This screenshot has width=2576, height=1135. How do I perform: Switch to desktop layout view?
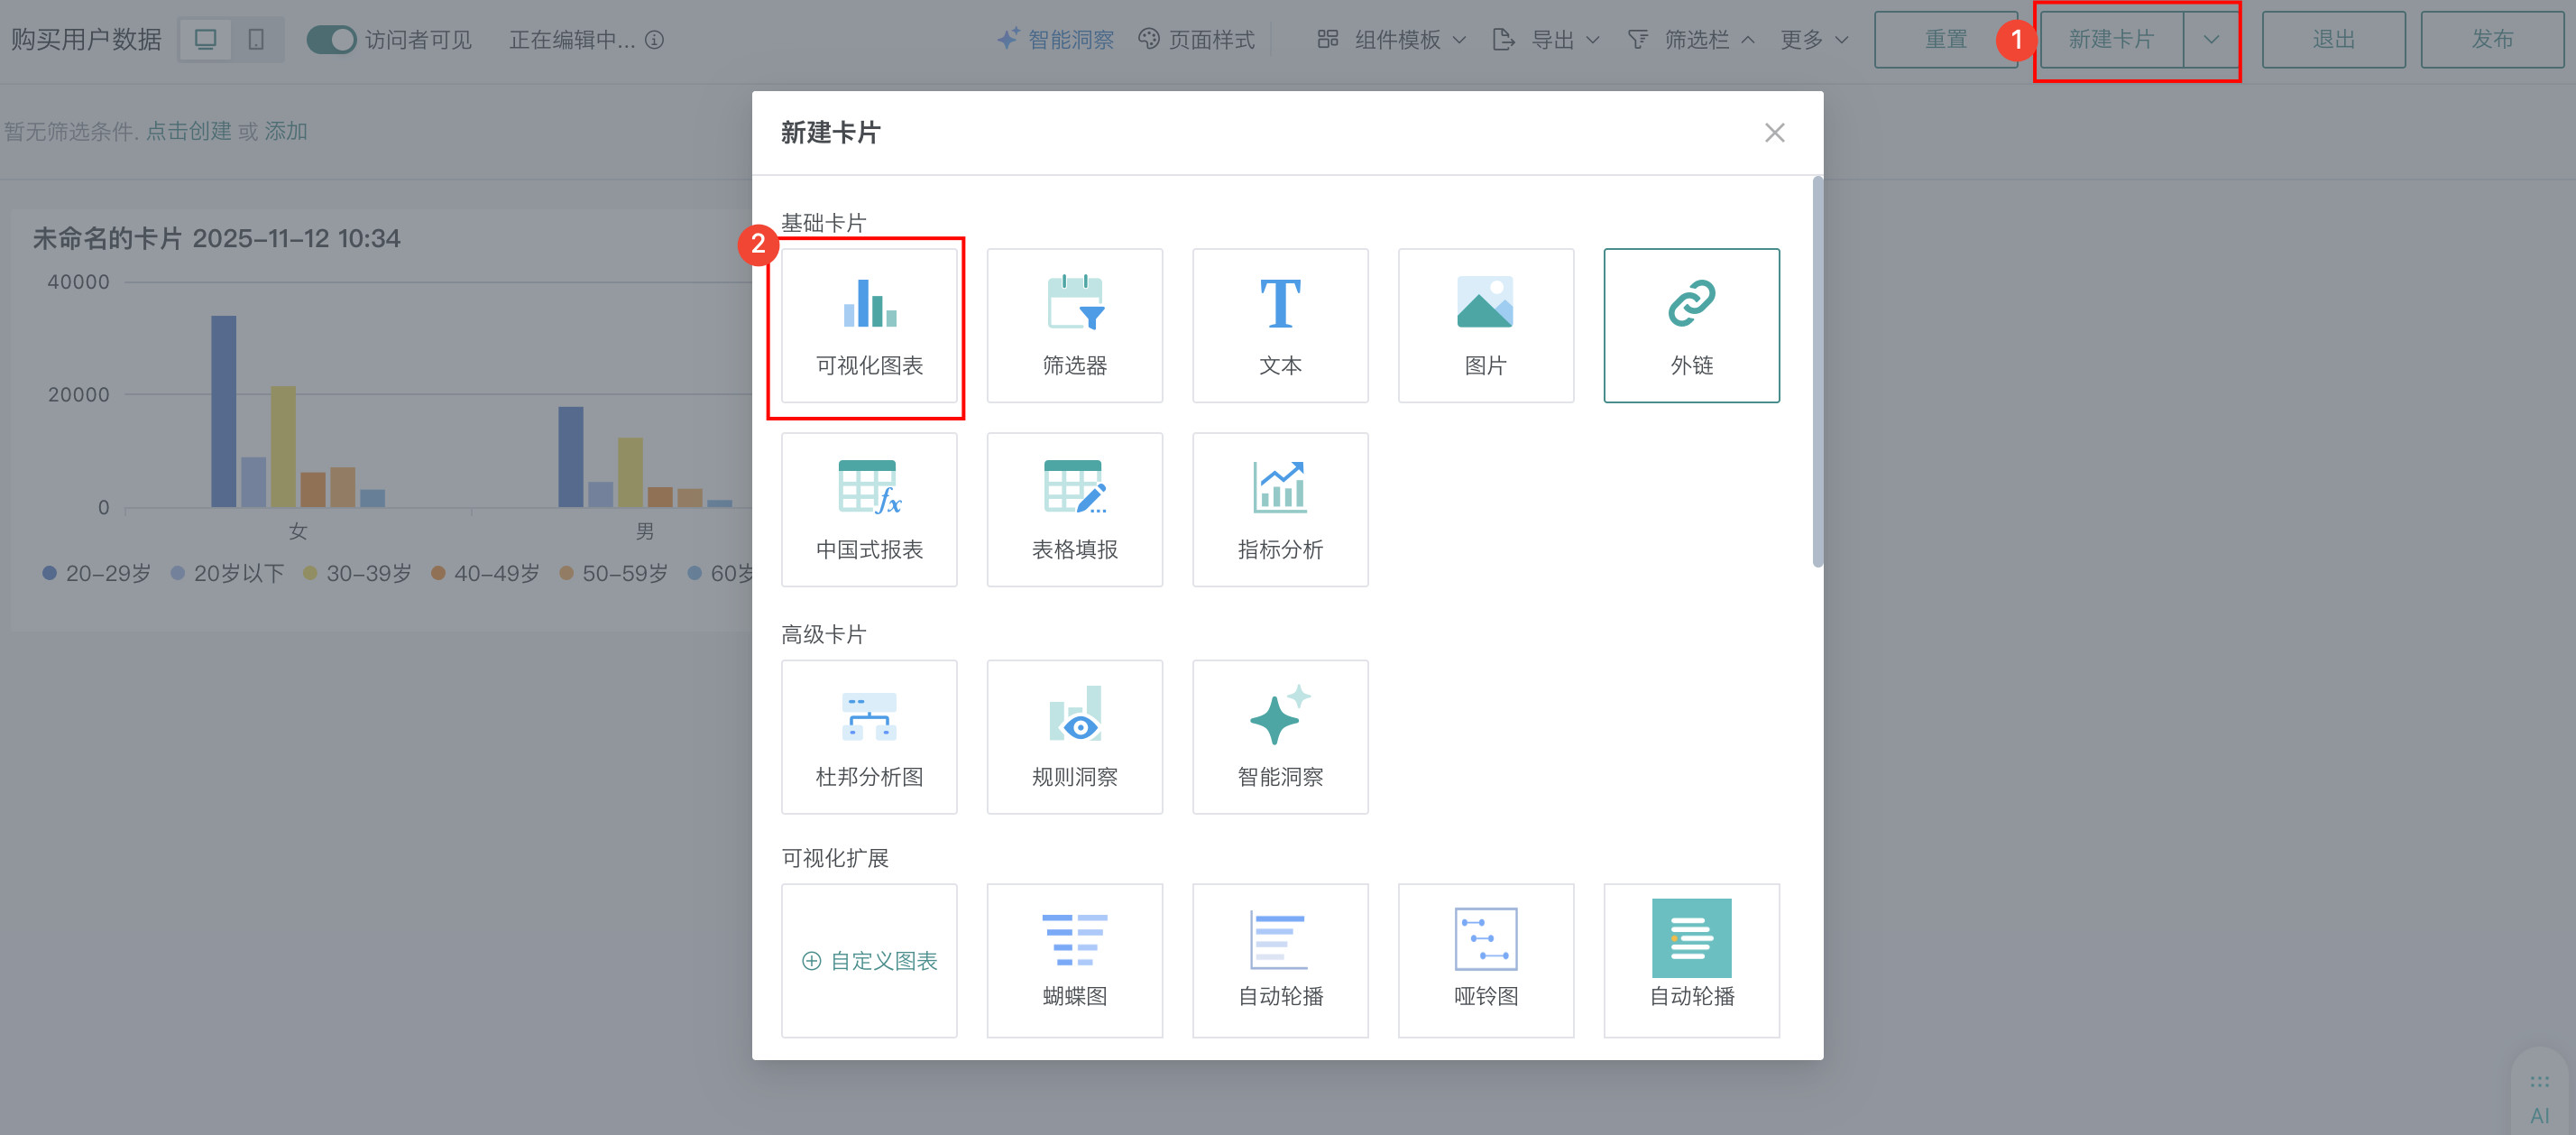coord(206,40)
